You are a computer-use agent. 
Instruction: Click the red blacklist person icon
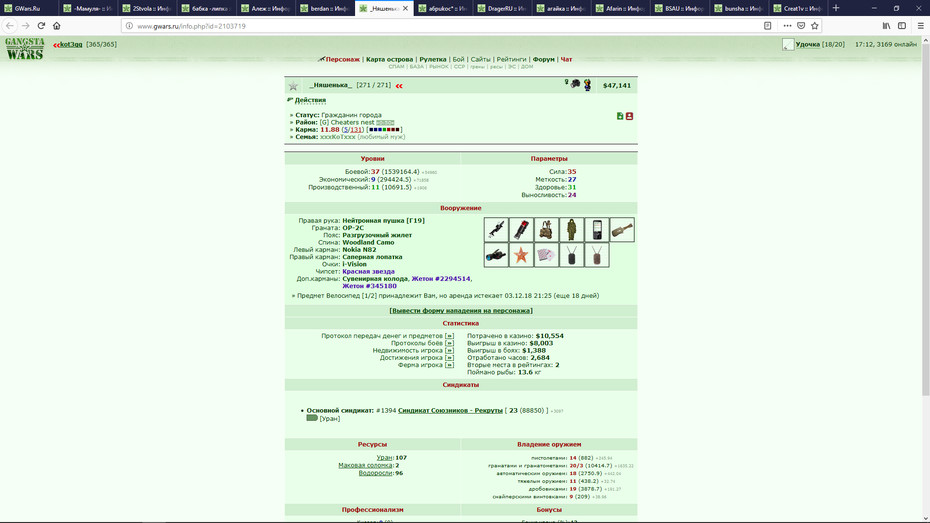tap(629, 116)
